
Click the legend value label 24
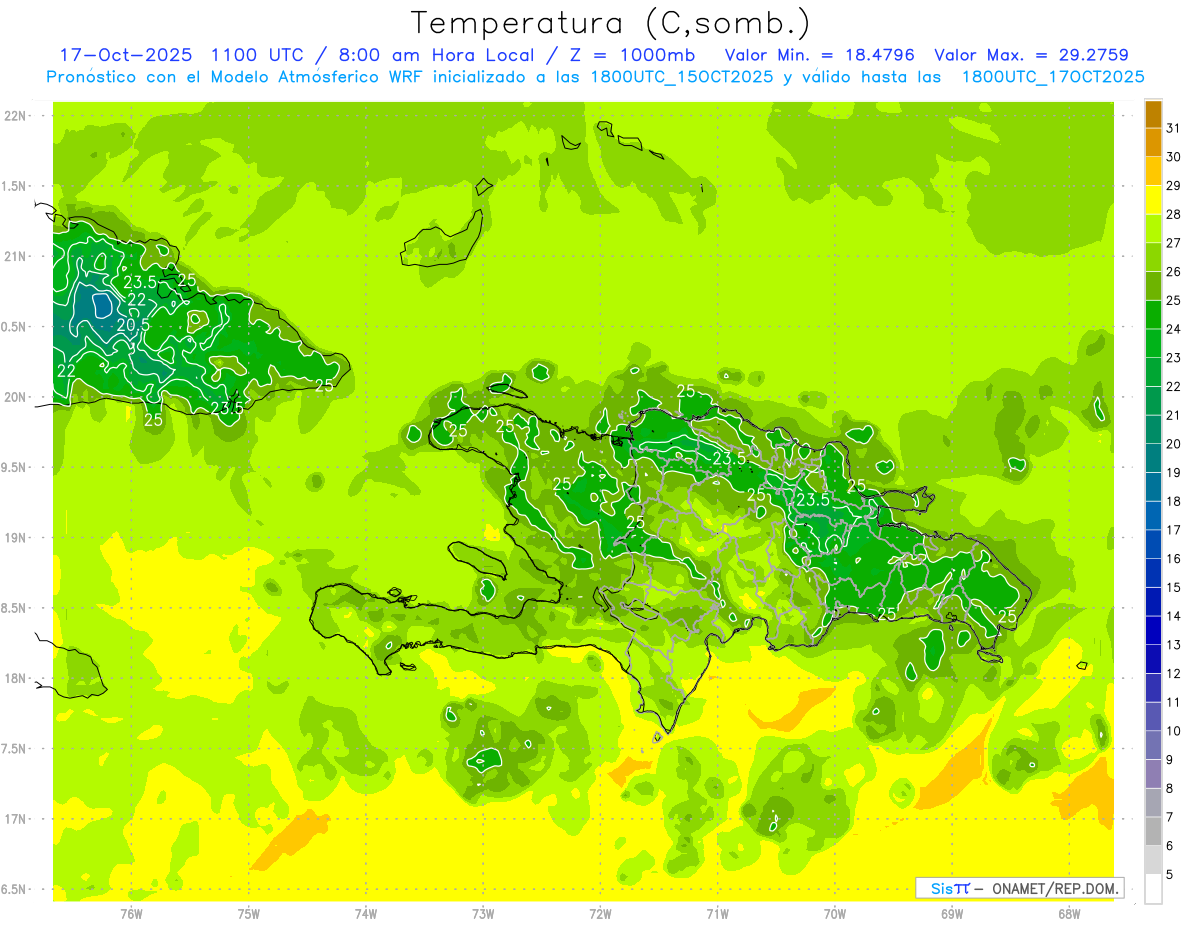[1173, 329]
